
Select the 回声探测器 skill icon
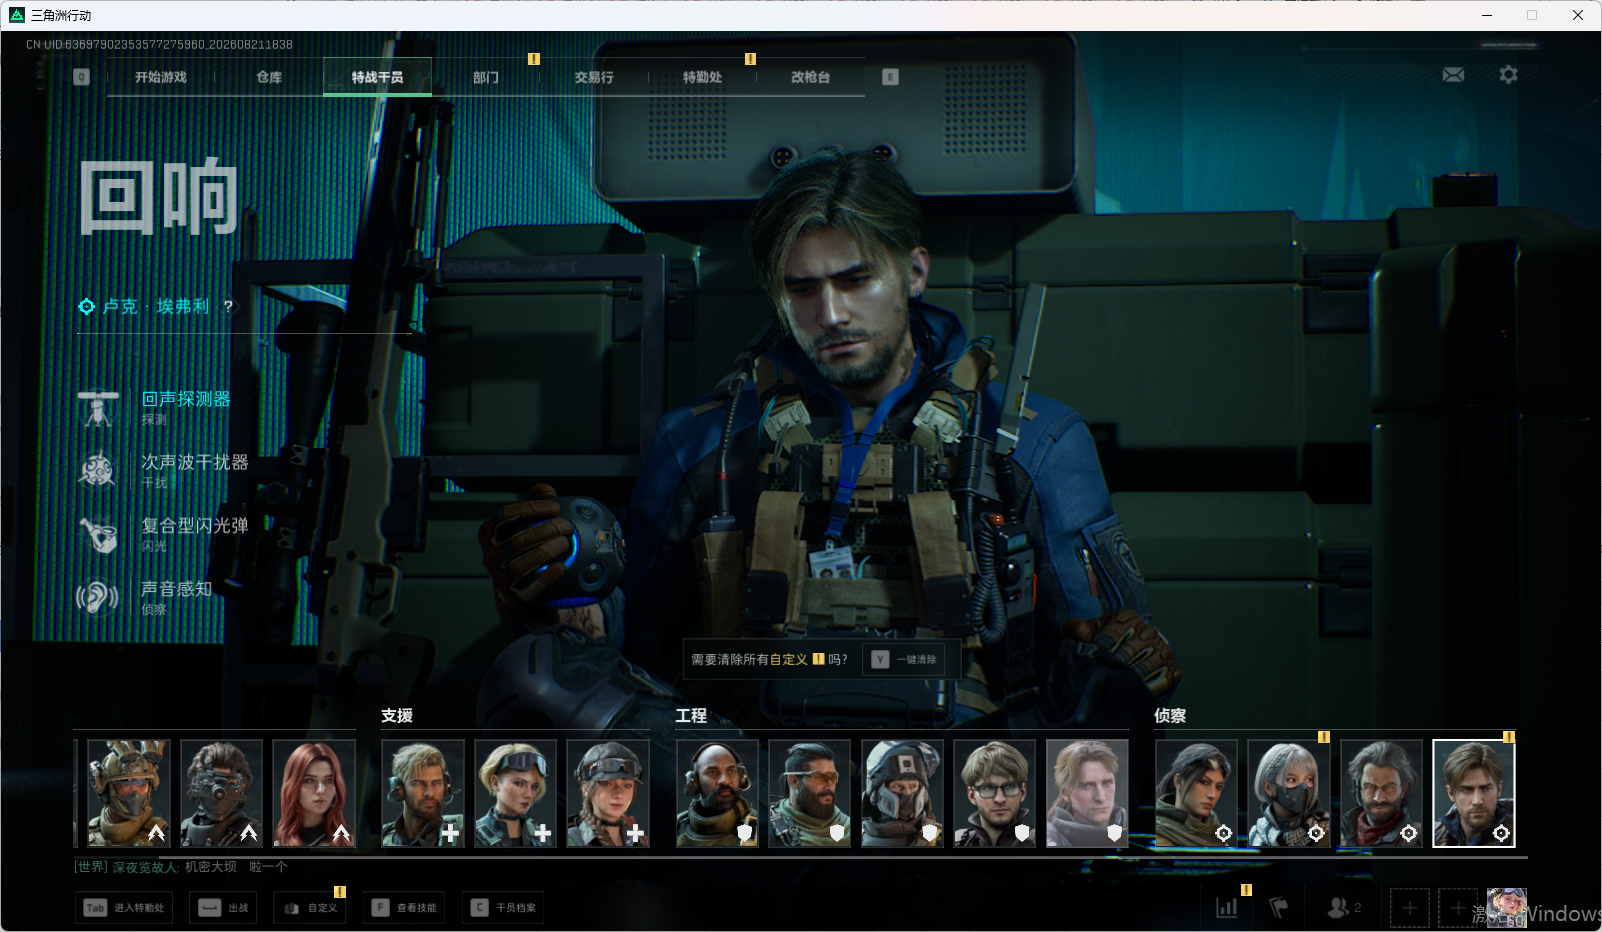(98, 408)
